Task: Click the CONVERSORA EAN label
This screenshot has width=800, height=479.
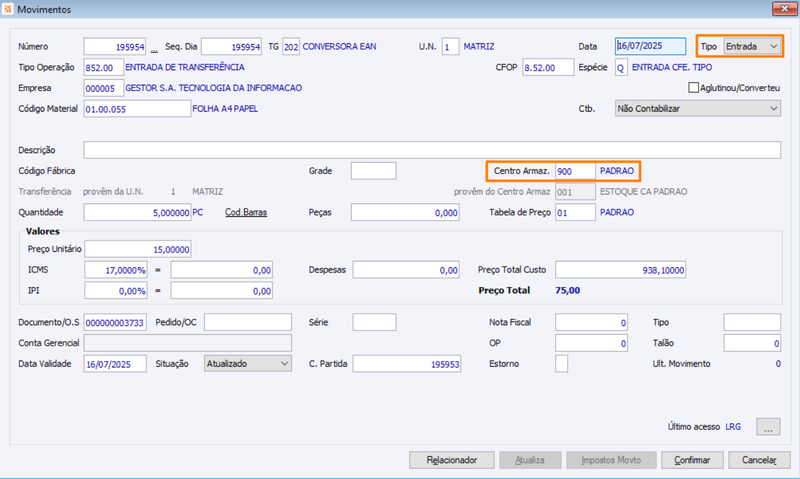Action: click(x=339, y=46)
